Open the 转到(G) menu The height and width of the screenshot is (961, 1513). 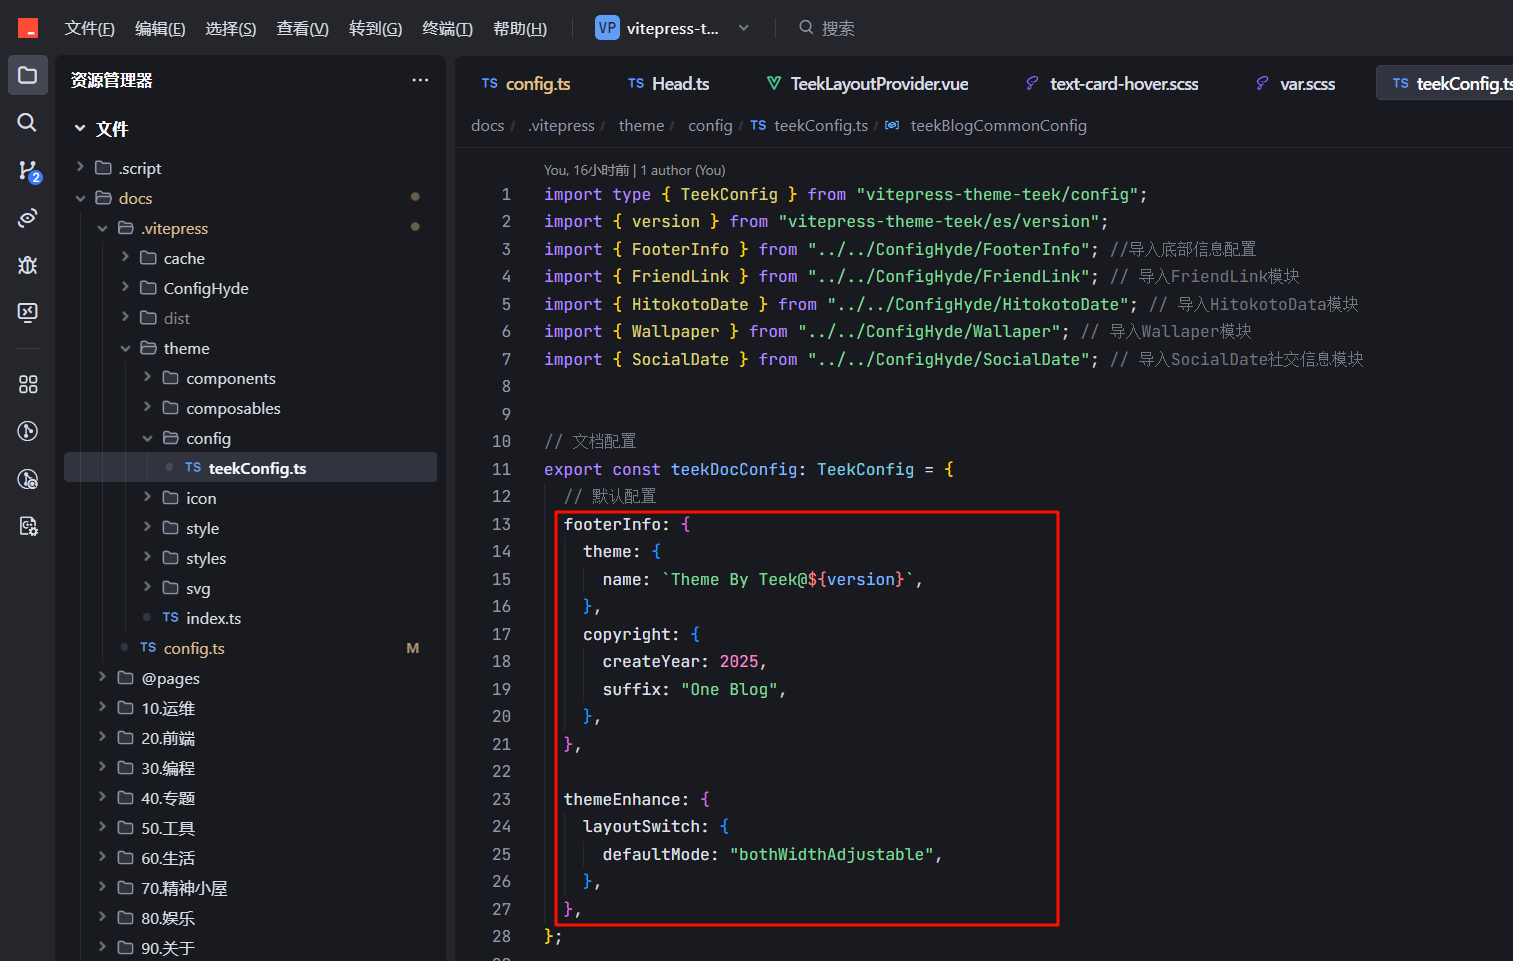click(x=376, y=28)
